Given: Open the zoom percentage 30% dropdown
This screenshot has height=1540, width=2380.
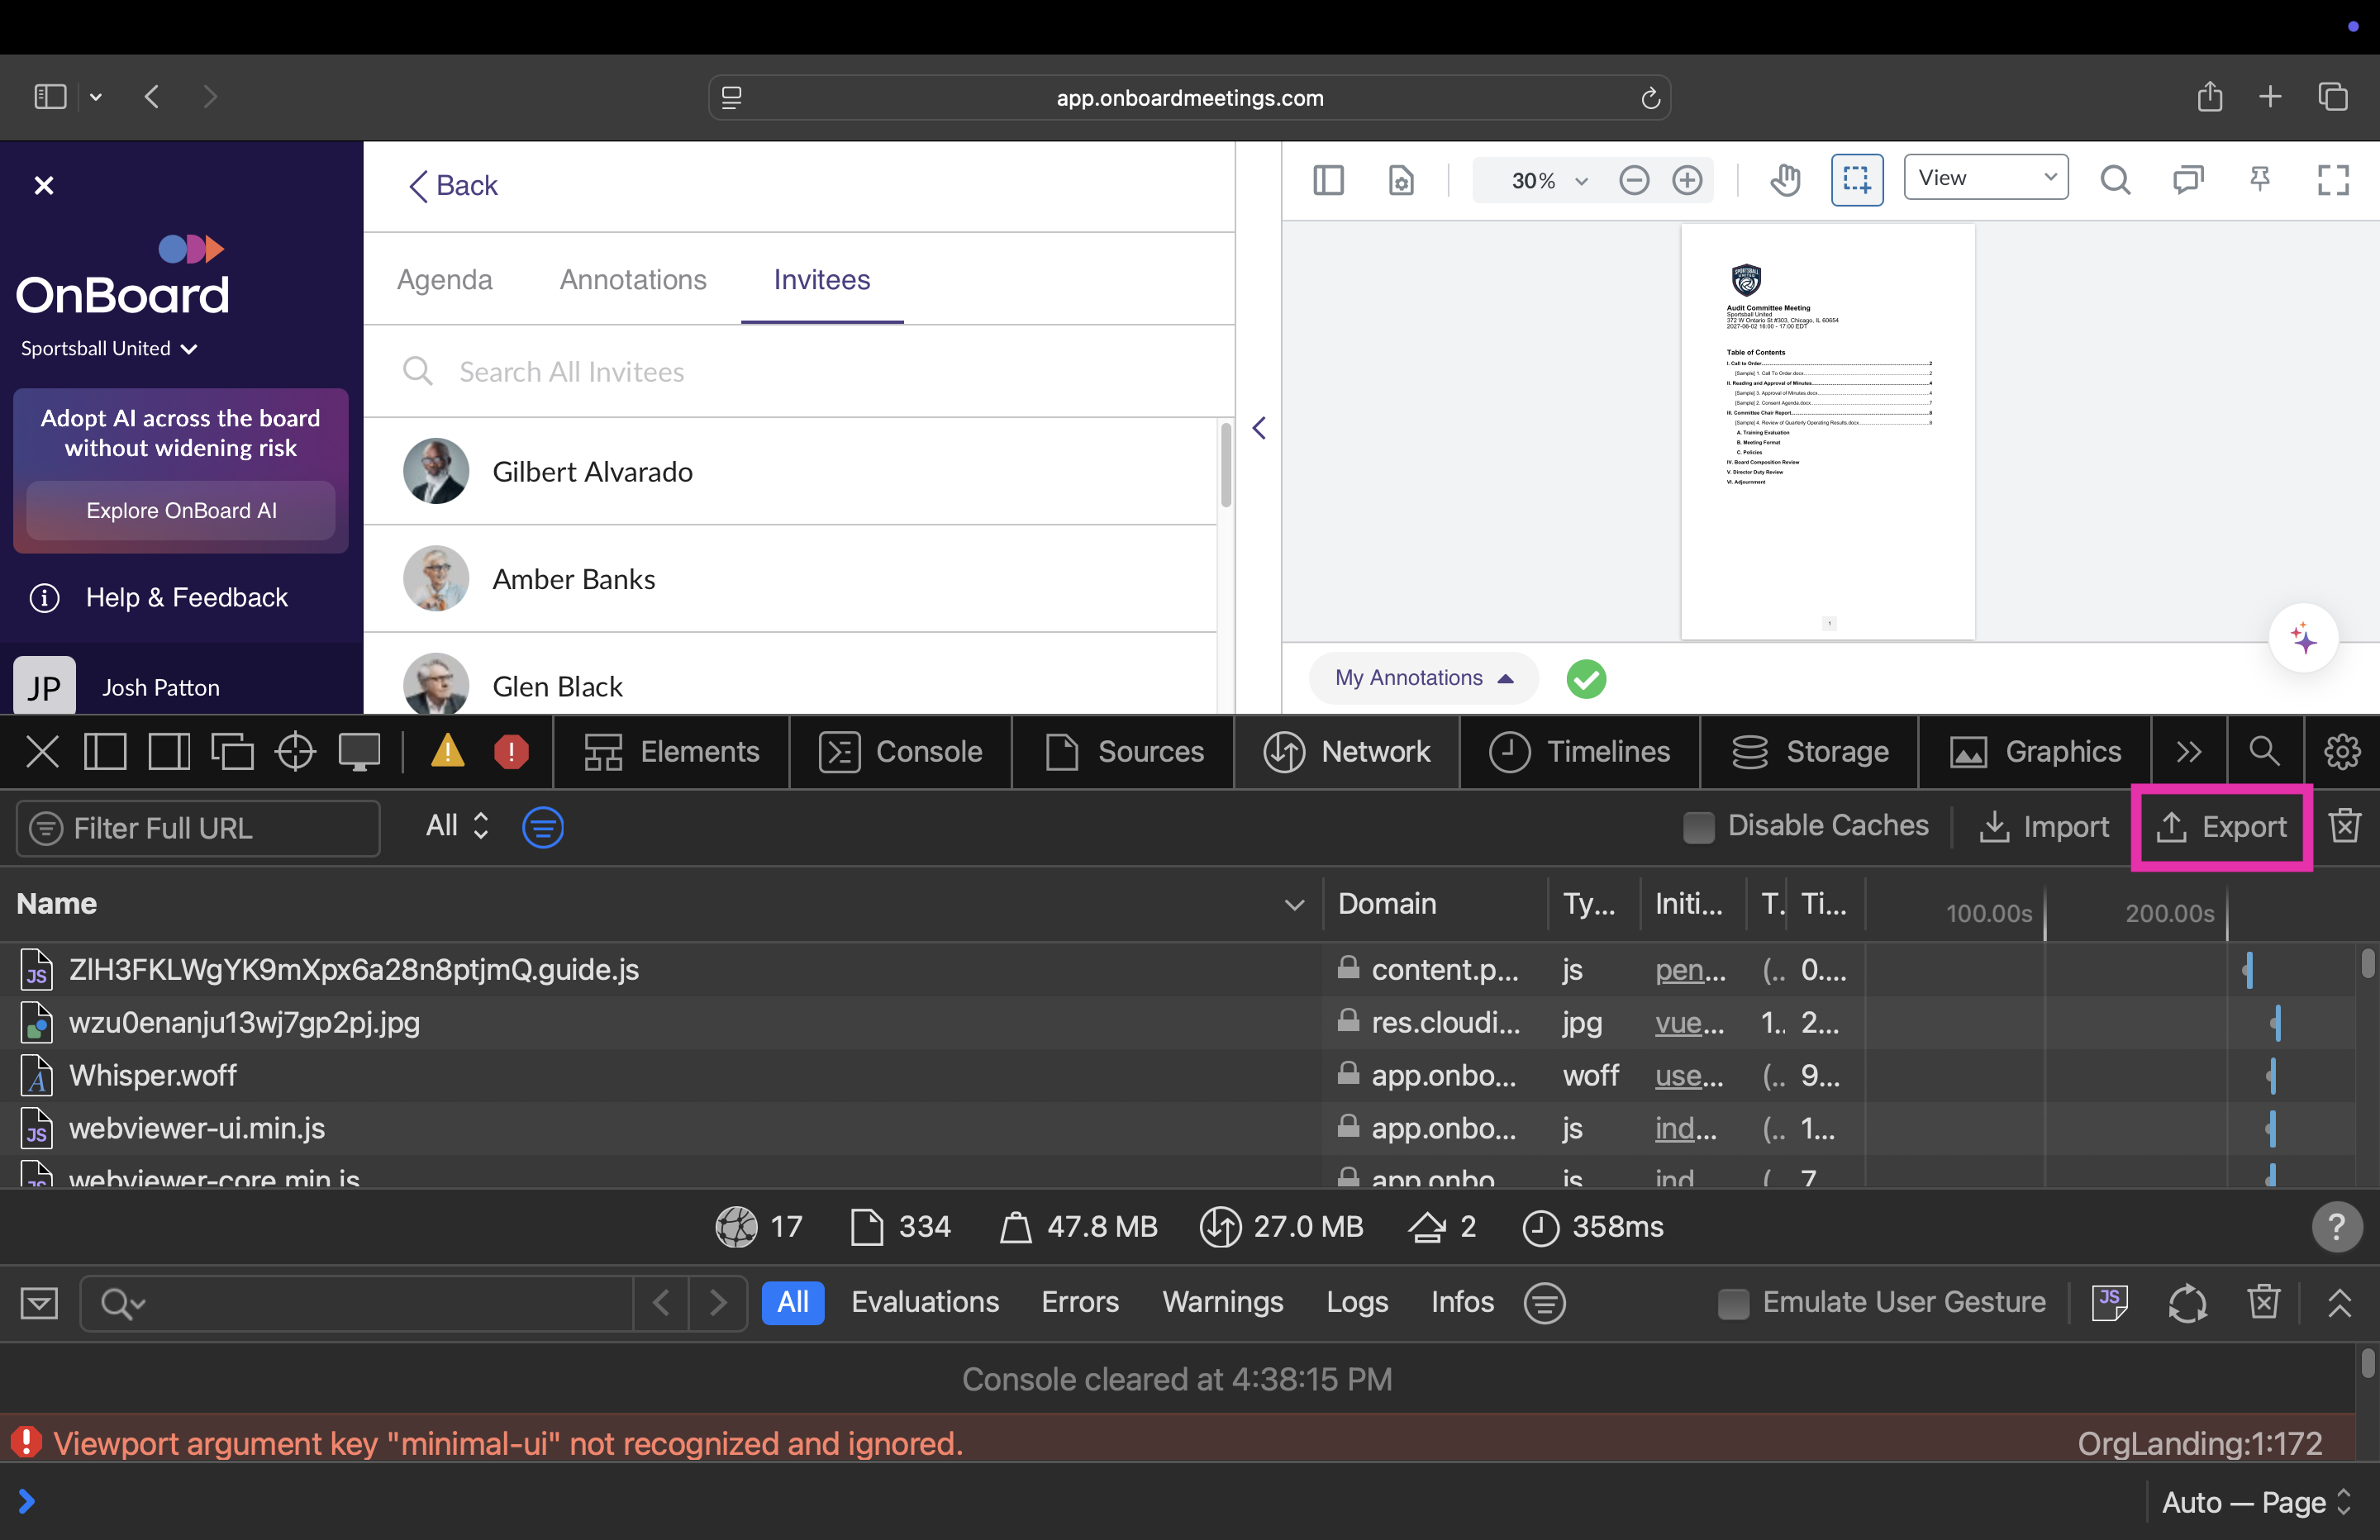Looking at the screenshot, I should (x=1549, y=180).
